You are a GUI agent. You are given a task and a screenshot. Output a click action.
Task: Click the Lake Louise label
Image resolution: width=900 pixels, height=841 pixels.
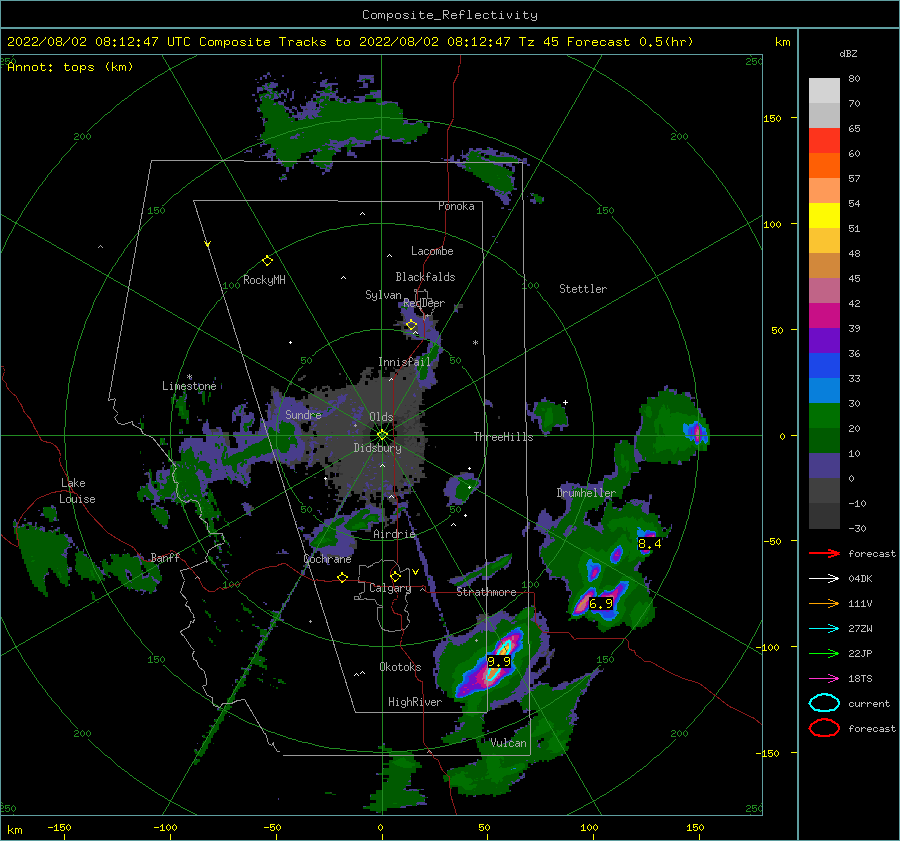[x=77, y=491]
